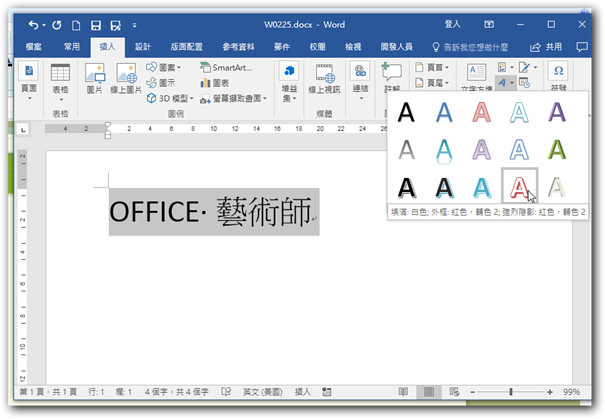Open the 頁尾 (Footer) dropdown
Image resolution: width=605 pixels, height=419 pixels.
[432, 83]
